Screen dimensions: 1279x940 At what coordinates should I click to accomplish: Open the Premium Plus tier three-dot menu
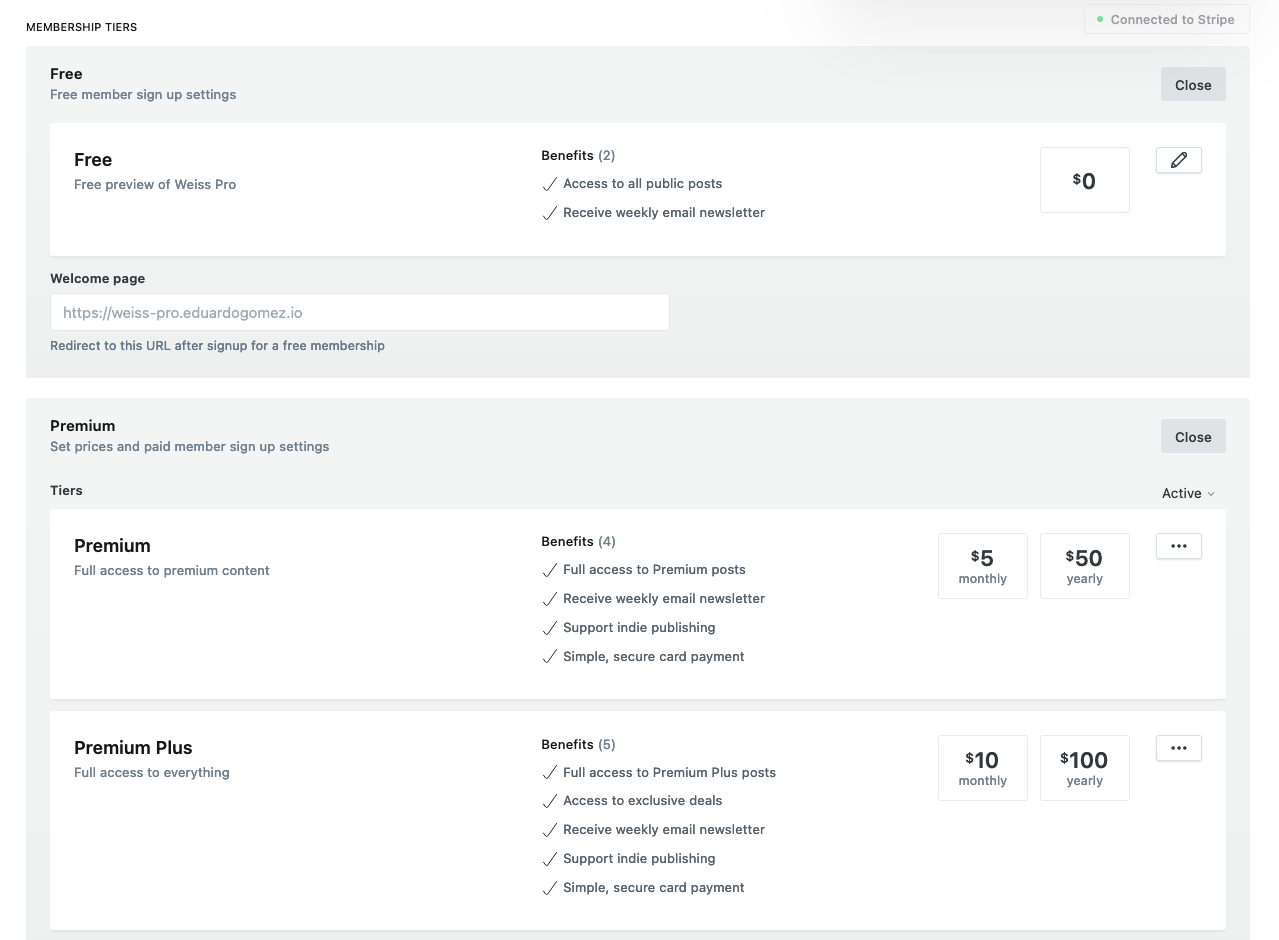pos(1178,748)
